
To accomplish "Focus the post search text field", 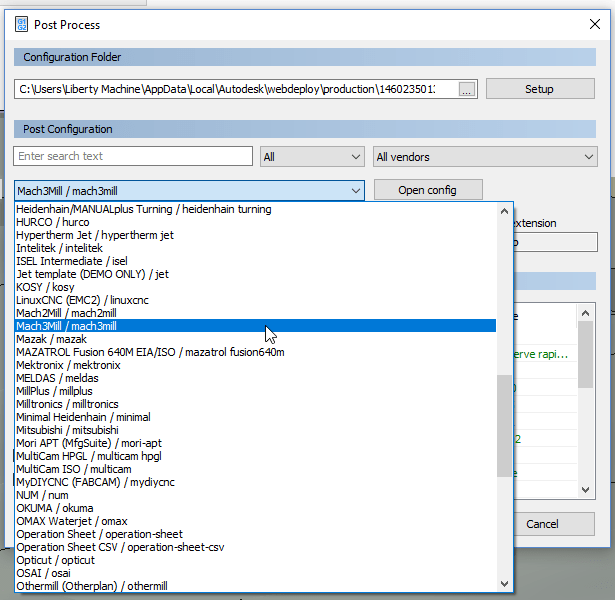I will click(x=133, y=156).
